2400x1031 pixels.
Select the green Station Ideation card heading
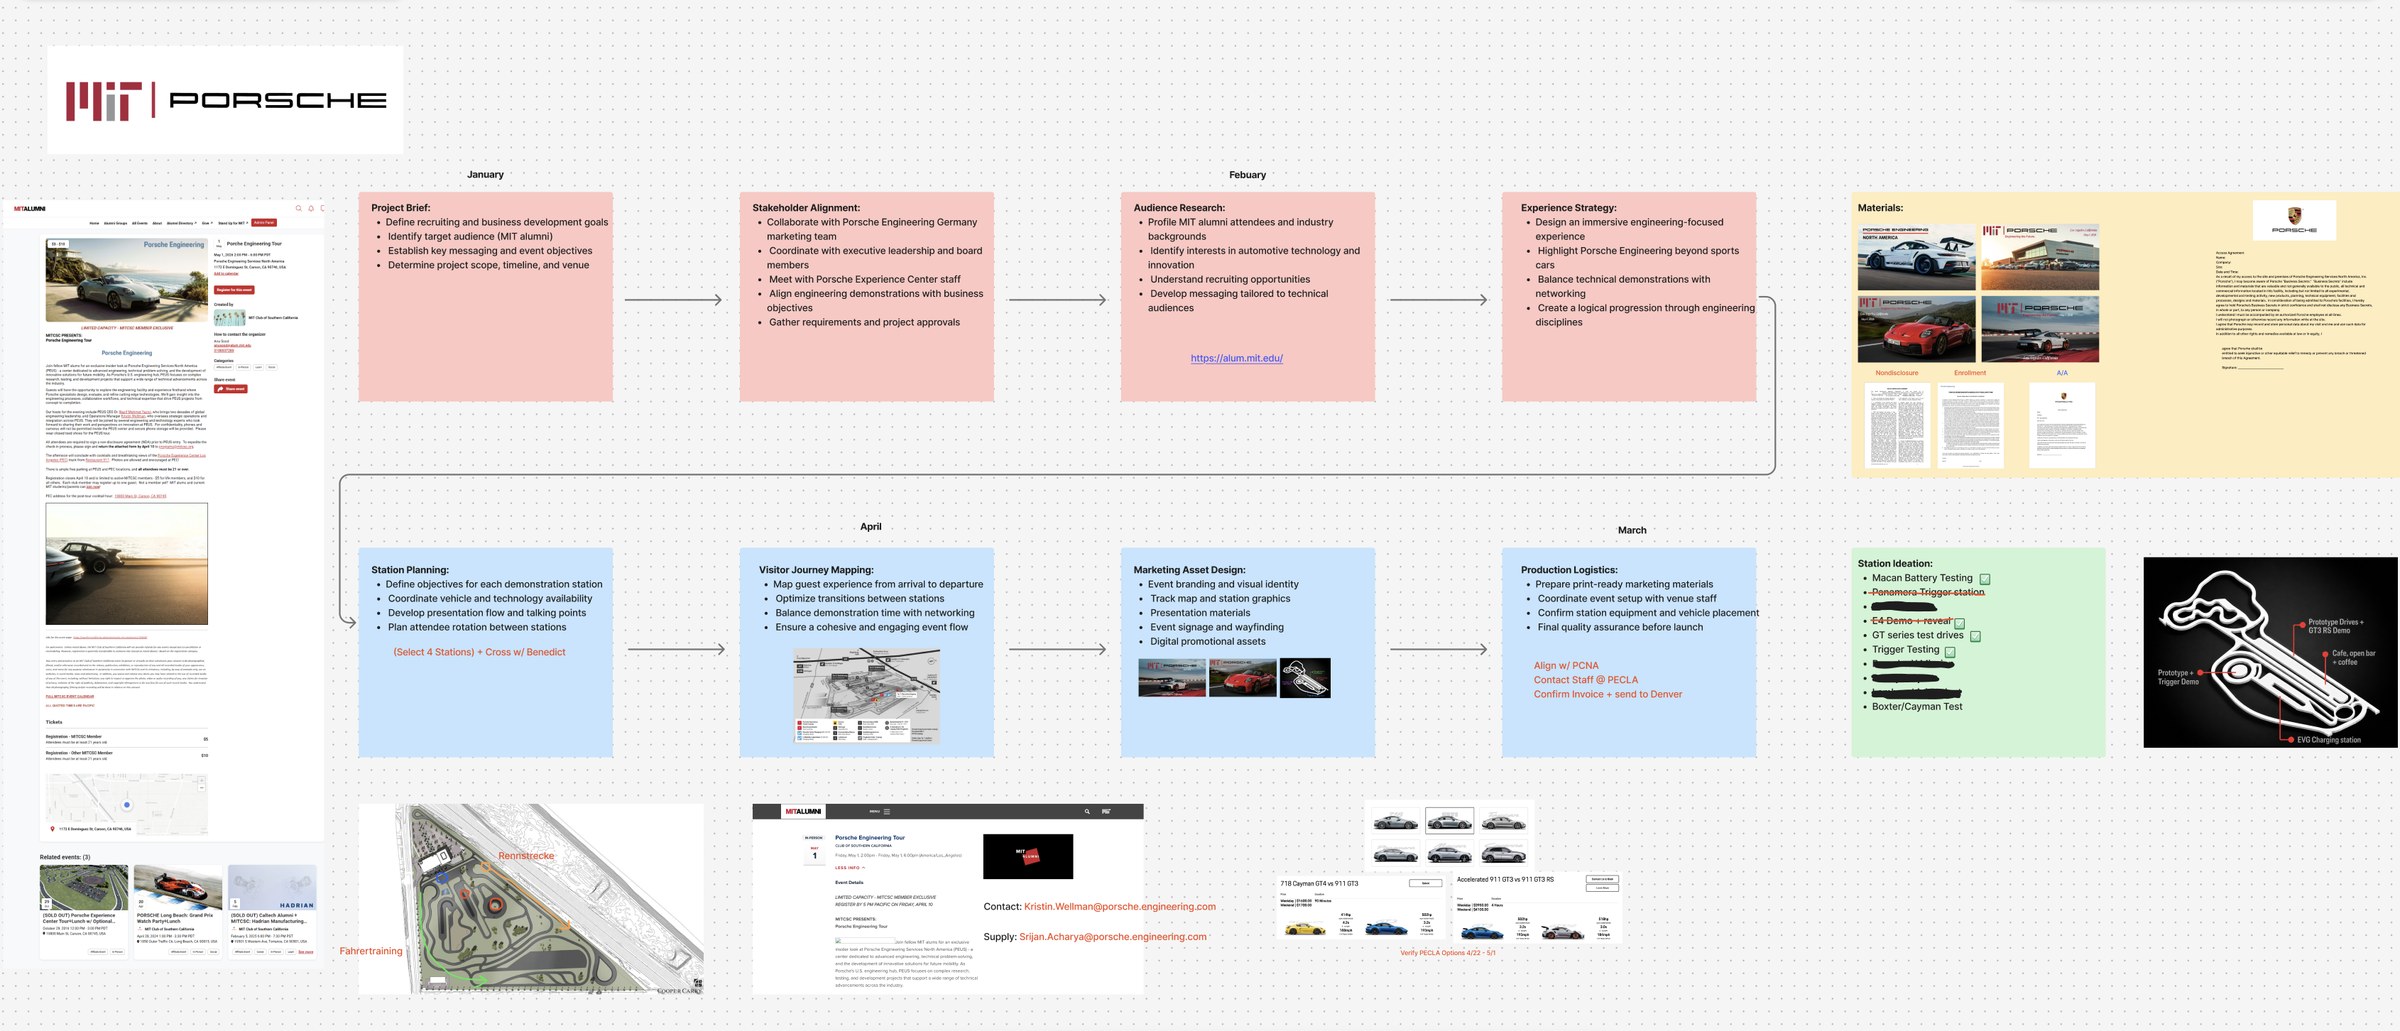(x=1895, y=564)
